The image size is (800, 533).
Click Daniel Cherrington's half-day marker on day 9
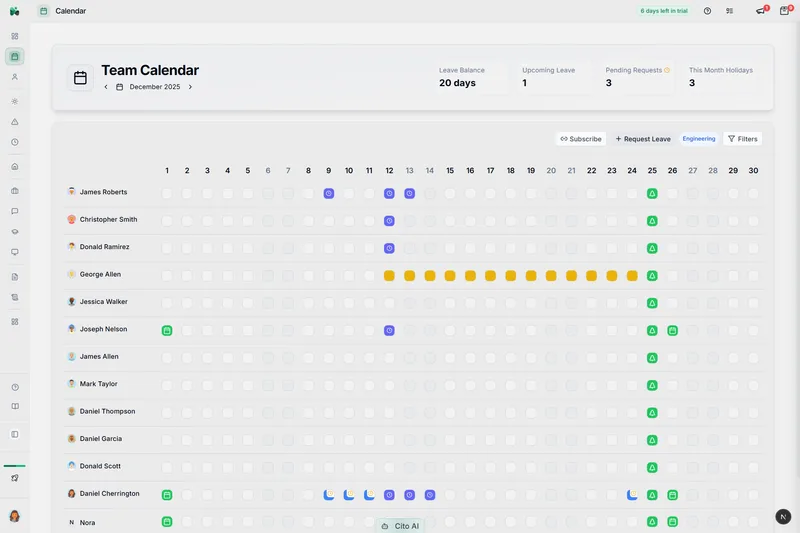point(329,495)
